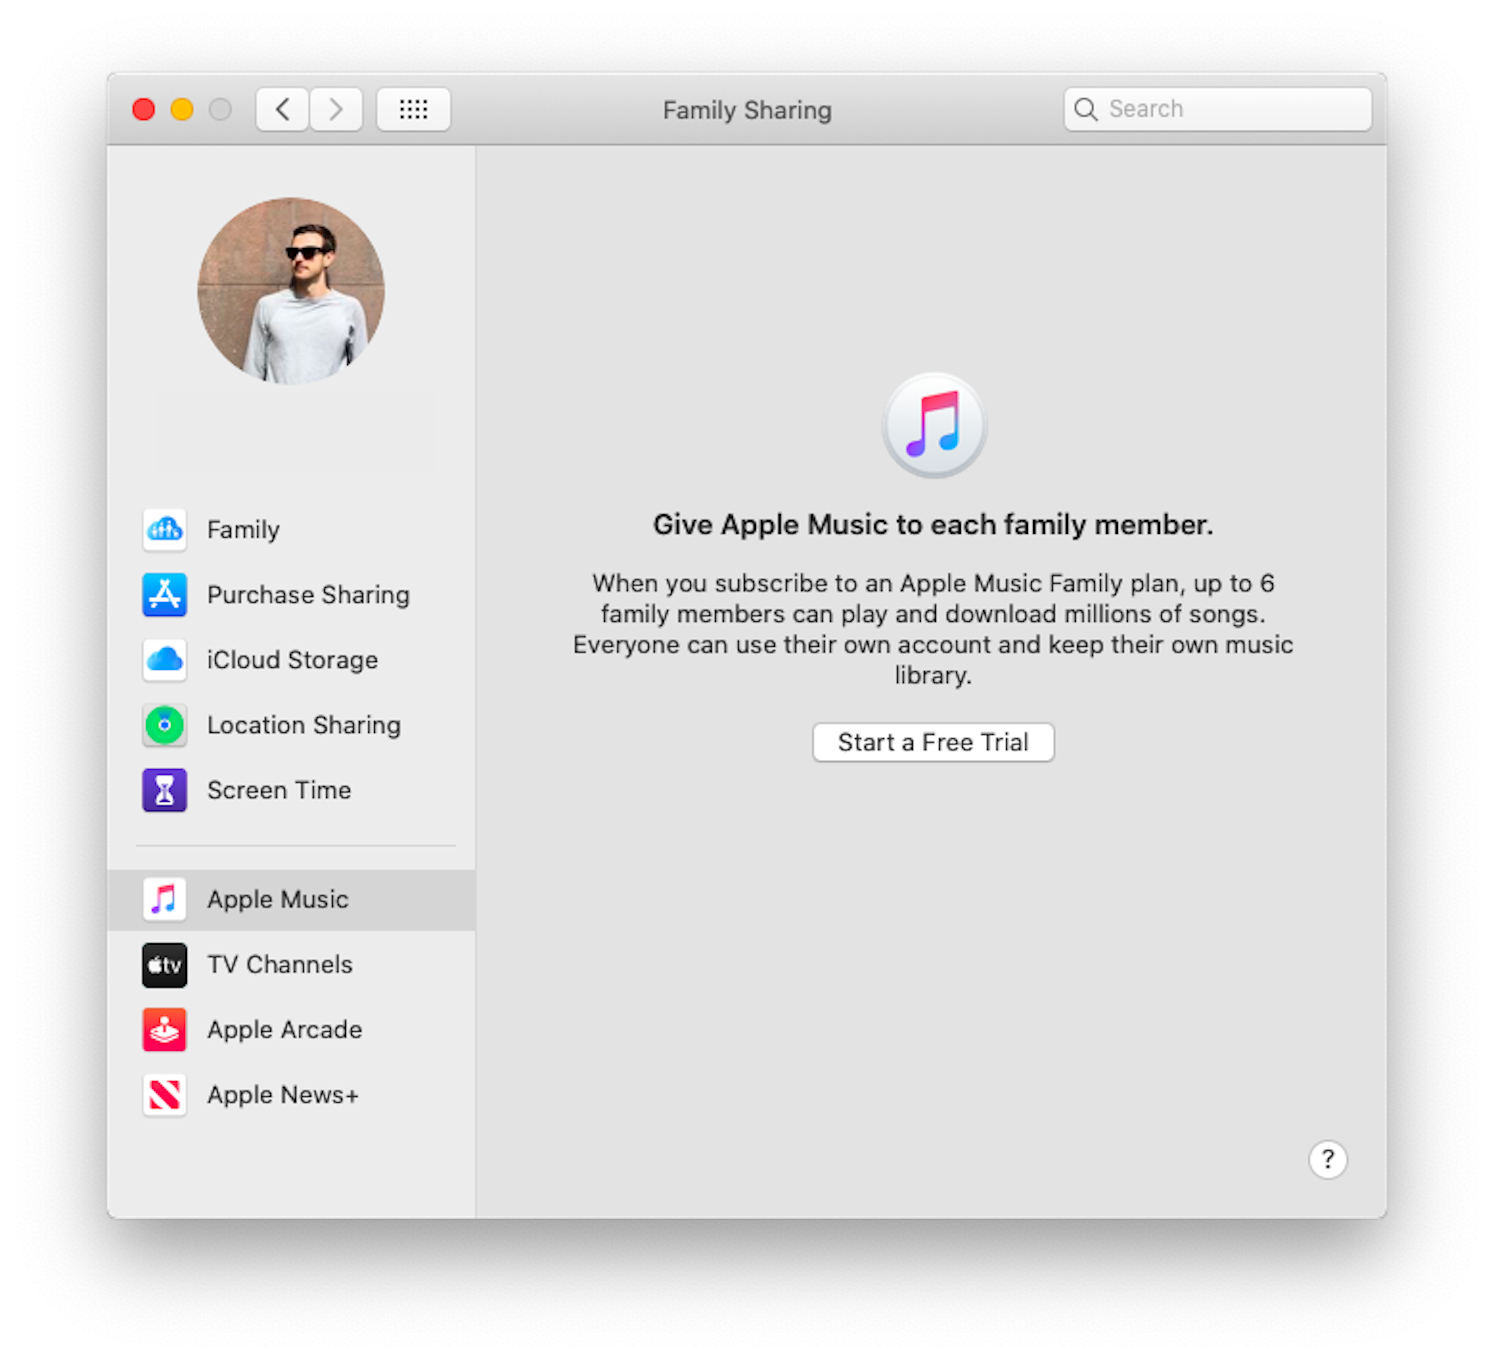Navigate back with the left arrow
The height and width of the screenshot is (1360, 1494).
(281, 109)
